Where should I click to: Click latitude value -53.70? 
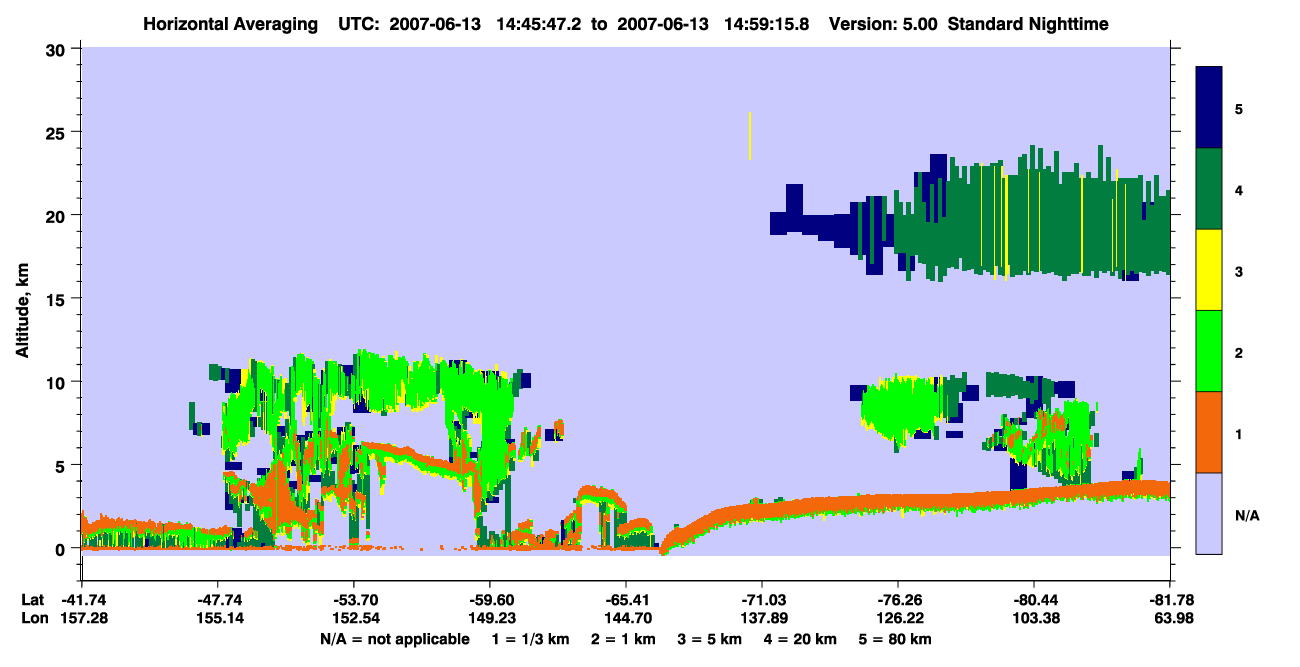[353, 600]
